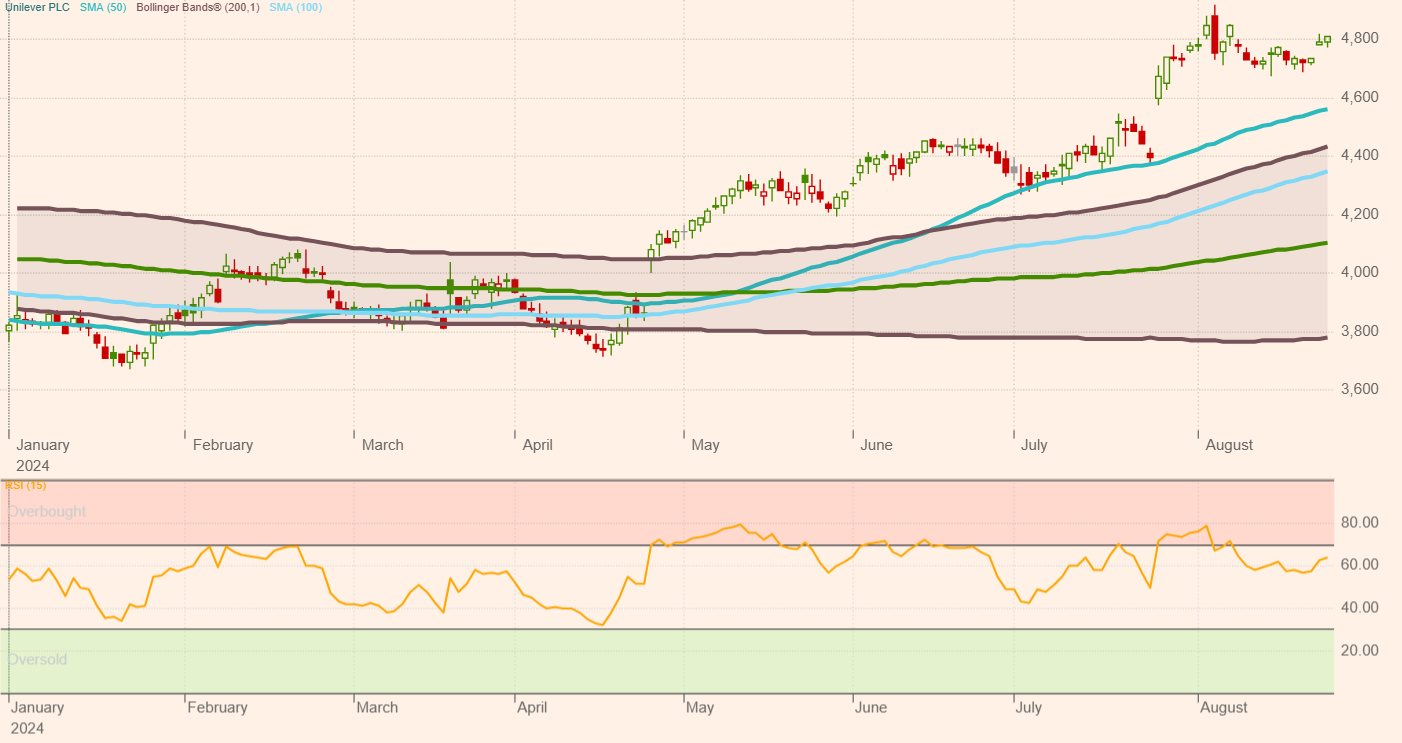The height and width of the screenshot is (743, 1402).
Task: Select the 3,600 price axis label
Action: coord(1360,389)
